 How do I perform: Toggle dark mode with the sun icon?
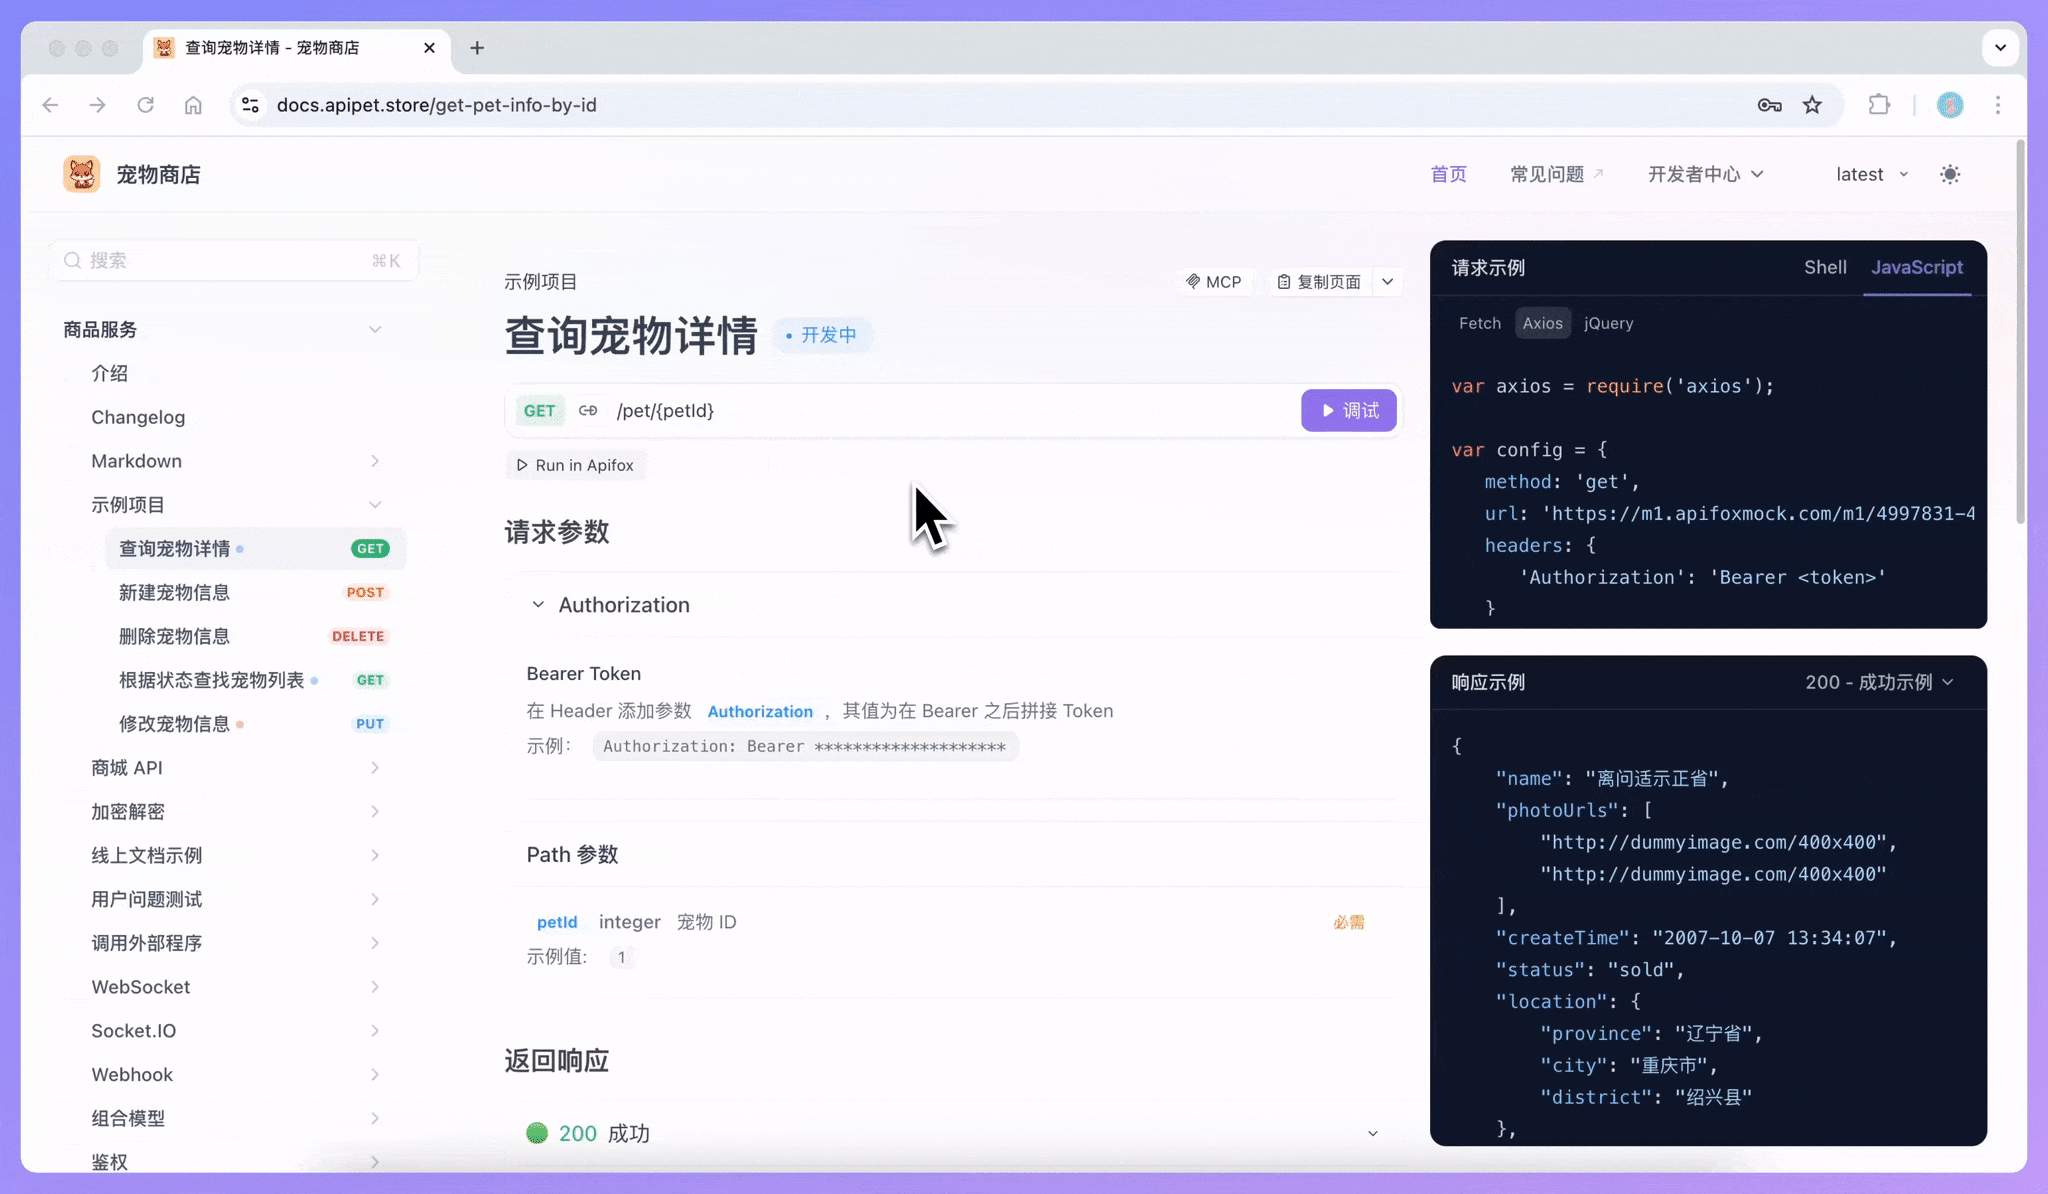tap(1949, 173)
